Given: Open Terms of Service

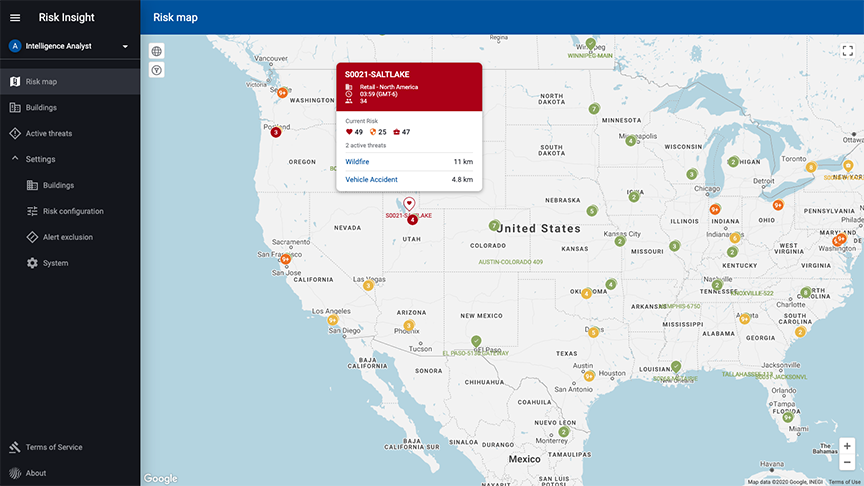Looking at the screenshot, I should [x=54, y=447].
